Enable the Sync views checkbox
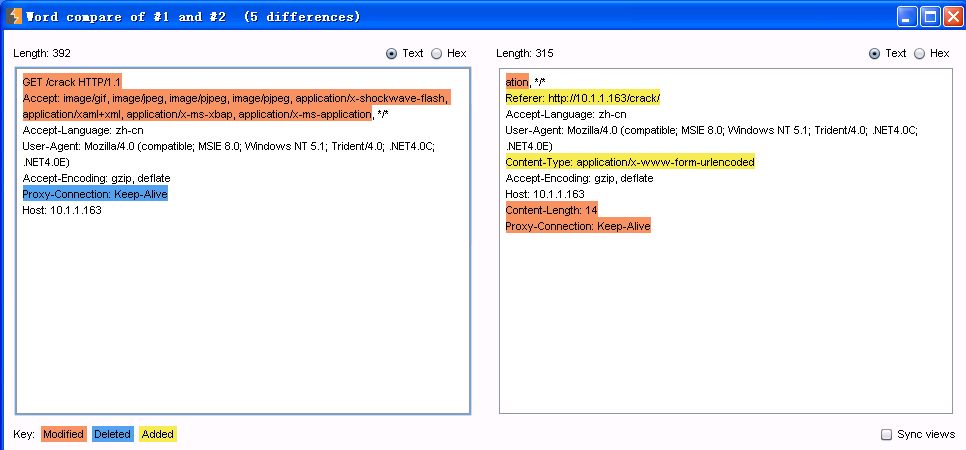 pos(887,435)
